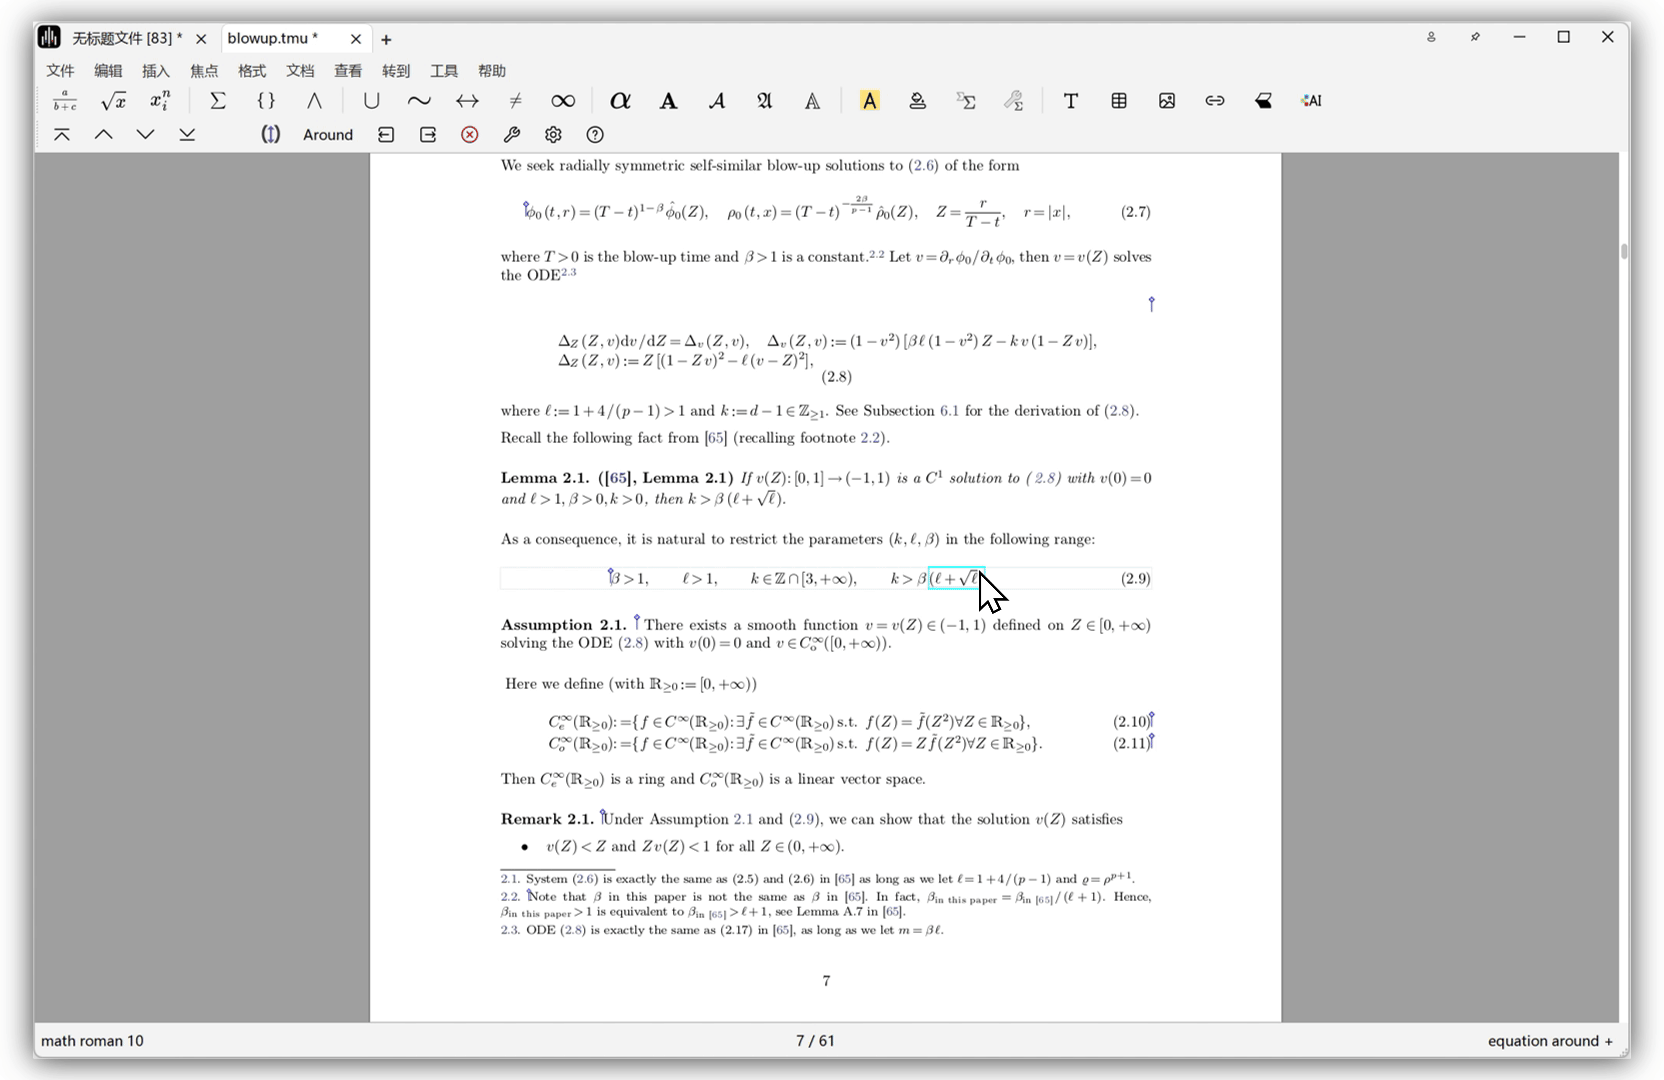Click the insert link chain icon
The image size is (1664, 1080).
[x=1215, y=101]
